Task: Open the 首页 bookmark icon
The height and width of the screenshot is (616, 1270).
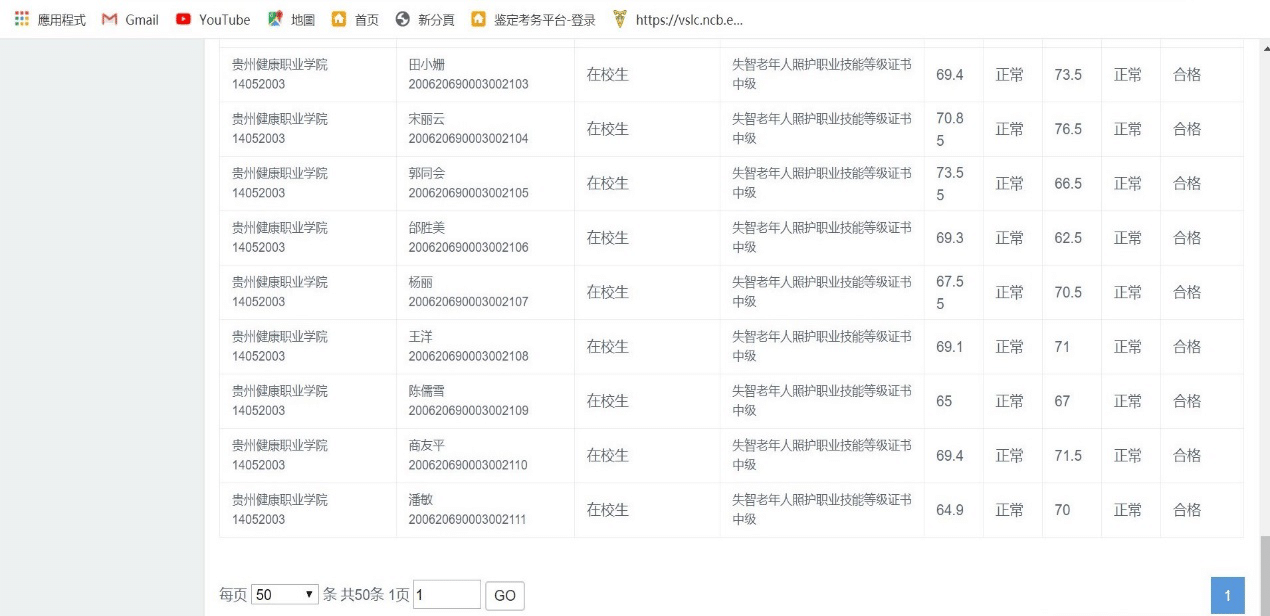Action: coord(339,19)
